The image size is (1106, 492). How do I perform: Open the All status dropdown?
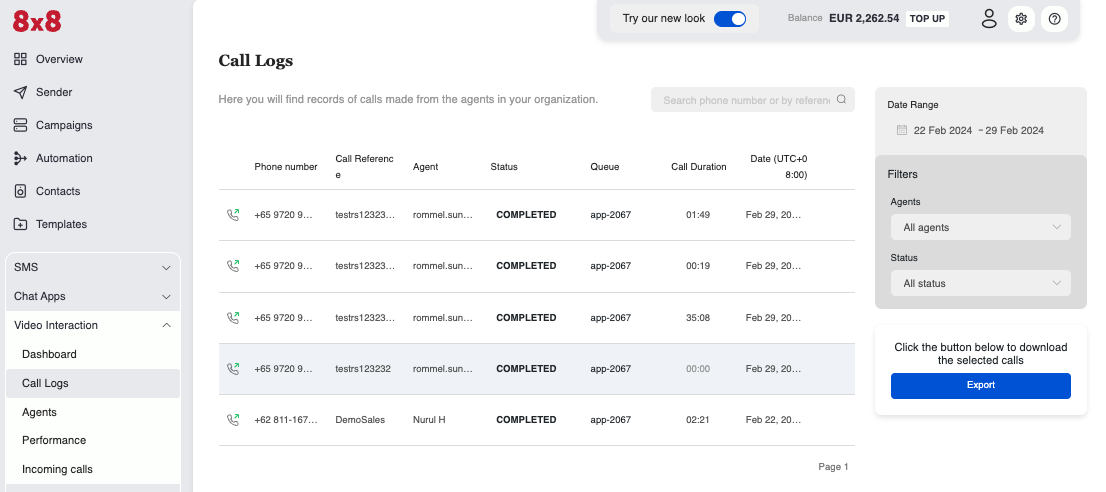tap(980, 284)
